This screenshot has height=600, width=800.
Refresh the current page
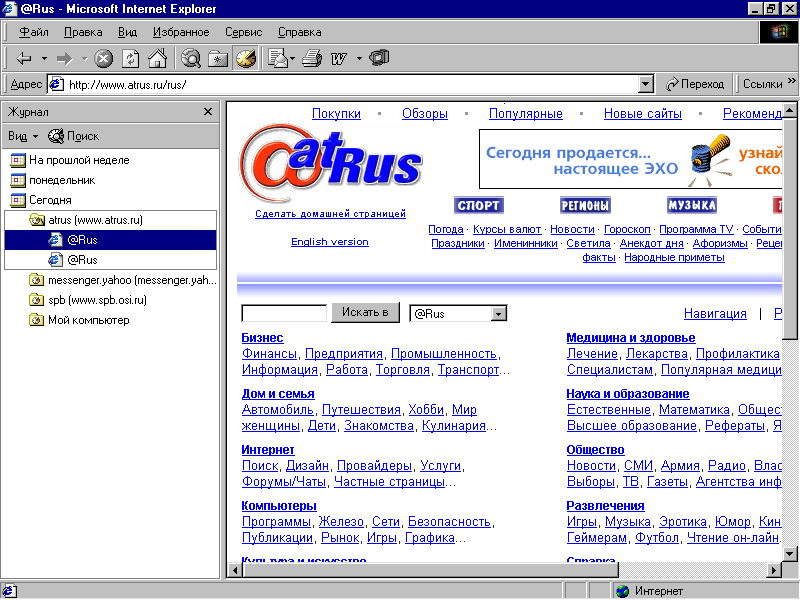(131, 59)
